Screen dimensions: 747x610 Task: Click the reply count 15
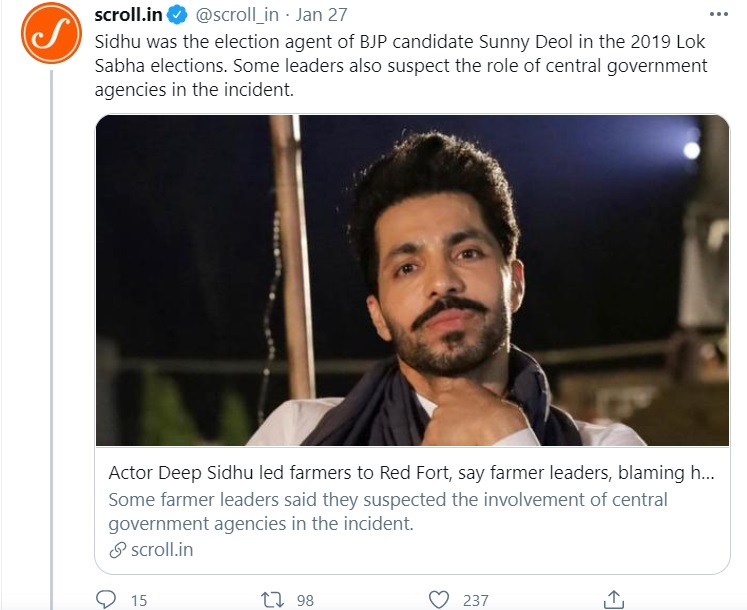139,600
